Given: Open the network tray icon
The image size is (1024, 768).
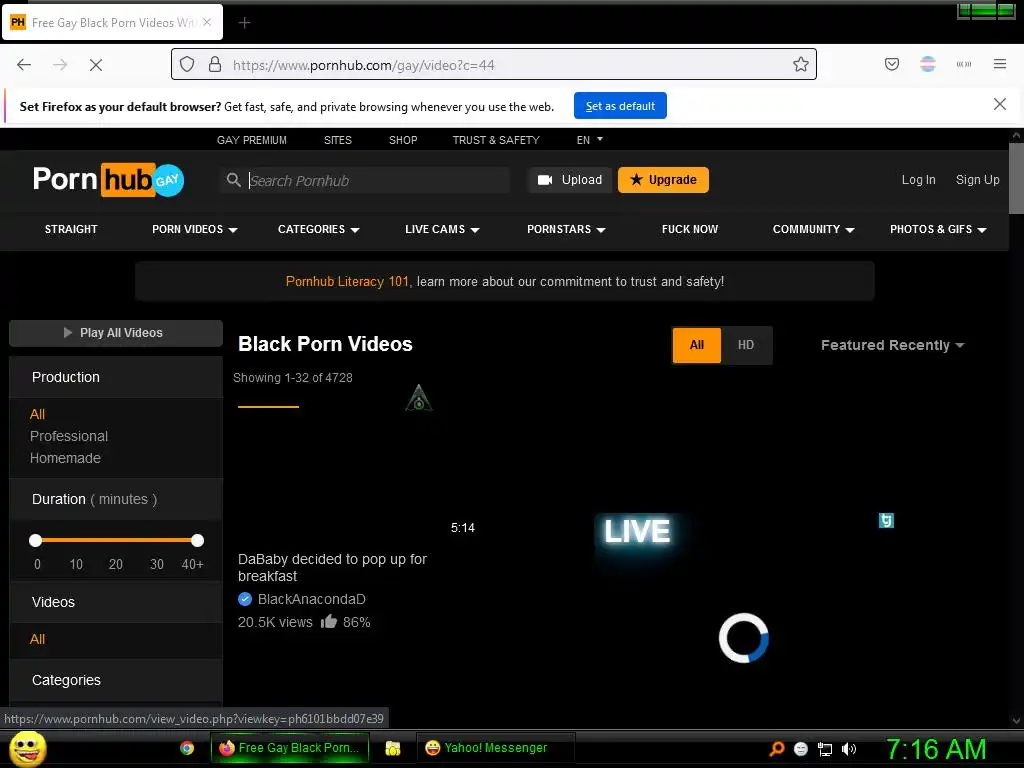Looking at the screenshot, I should pos(825,749).
